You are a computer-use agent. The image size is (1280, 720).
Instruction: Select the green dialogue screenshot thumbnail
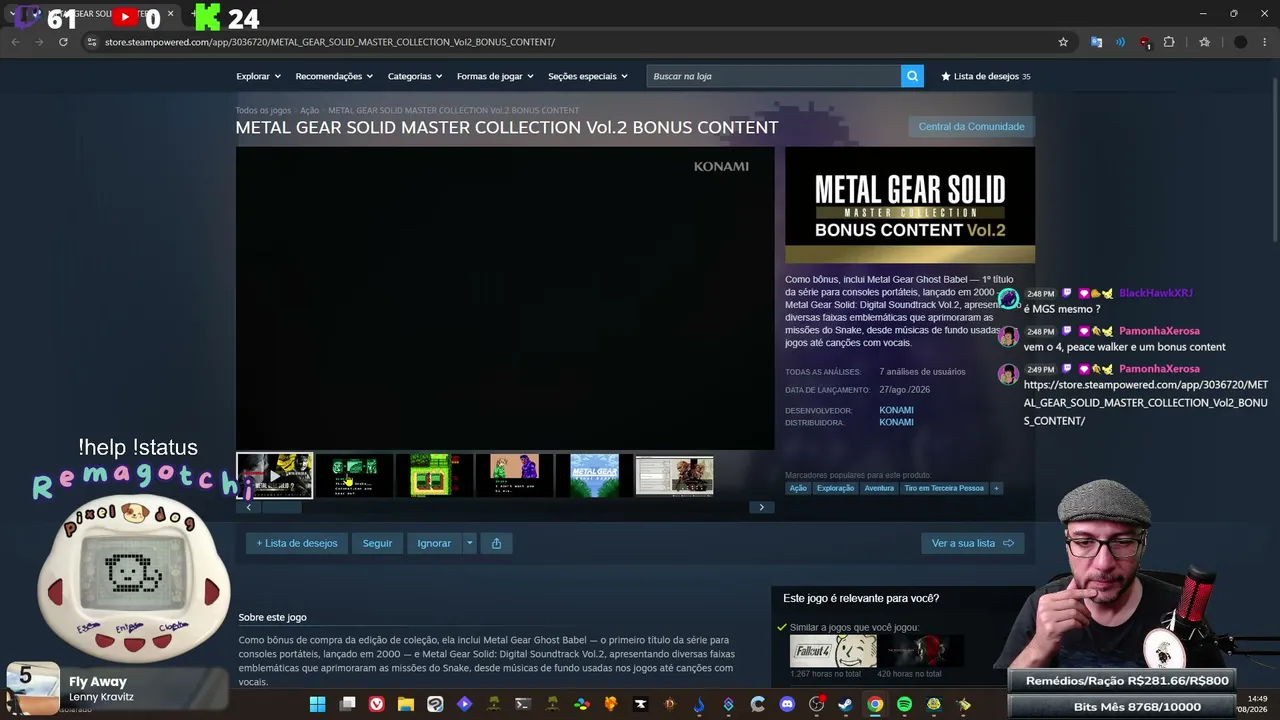354,475
